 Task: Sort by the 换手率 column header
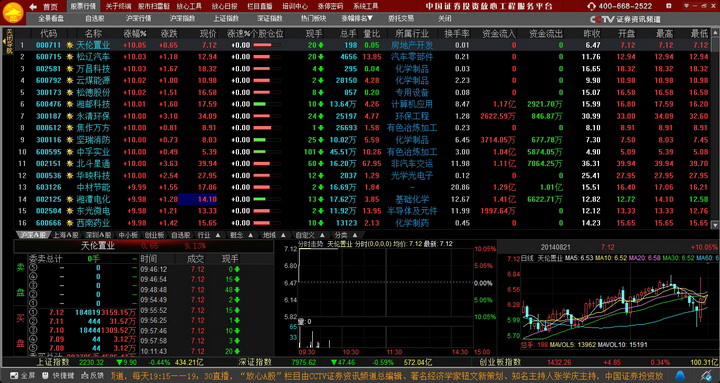point(457,34)
